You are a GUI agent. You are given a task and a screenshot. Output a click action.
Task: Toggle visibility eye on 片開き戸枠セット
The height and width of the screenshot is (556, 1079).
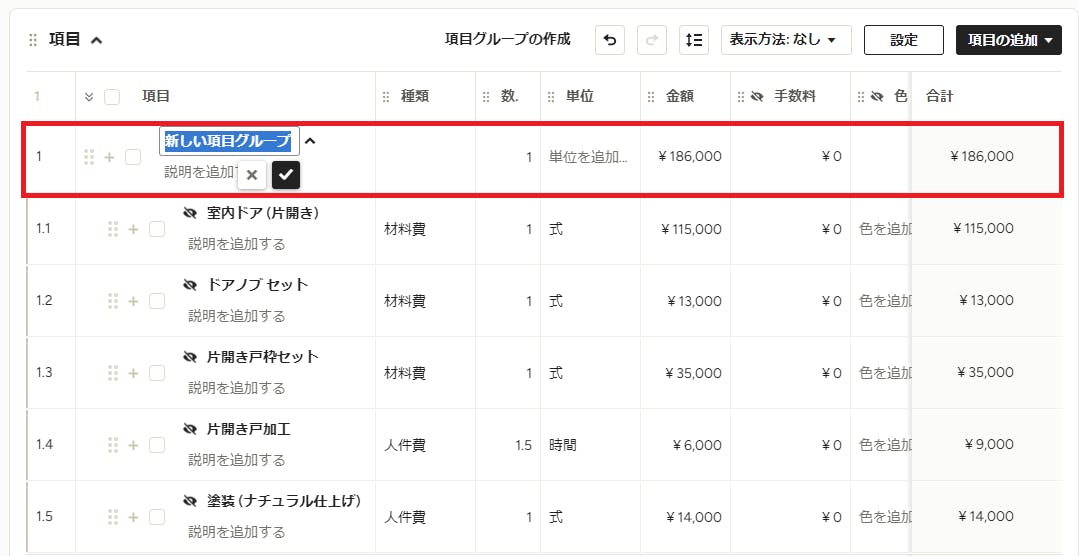click(191, 357)
